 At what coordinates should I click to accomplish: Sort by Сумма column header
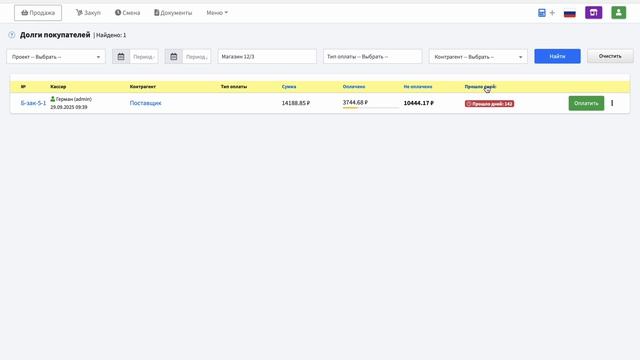[289, 87]
